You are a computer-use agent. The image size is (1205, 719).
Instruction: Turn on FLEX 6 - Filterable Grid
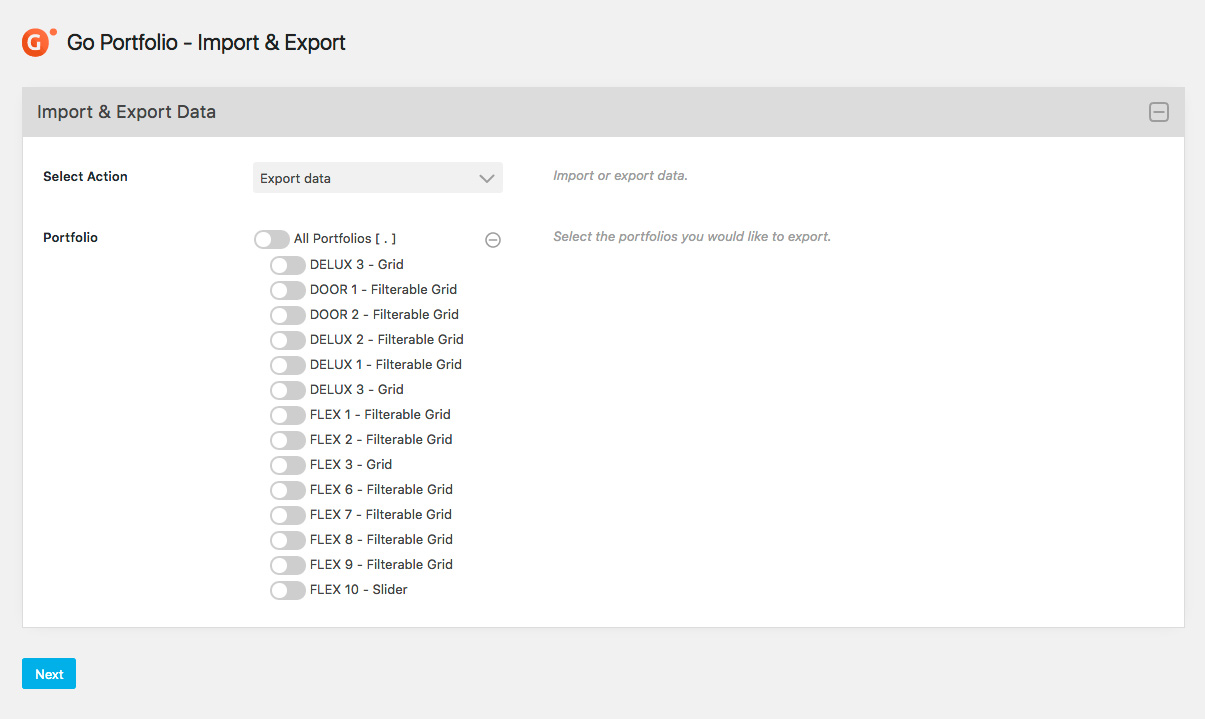[287, 490]
